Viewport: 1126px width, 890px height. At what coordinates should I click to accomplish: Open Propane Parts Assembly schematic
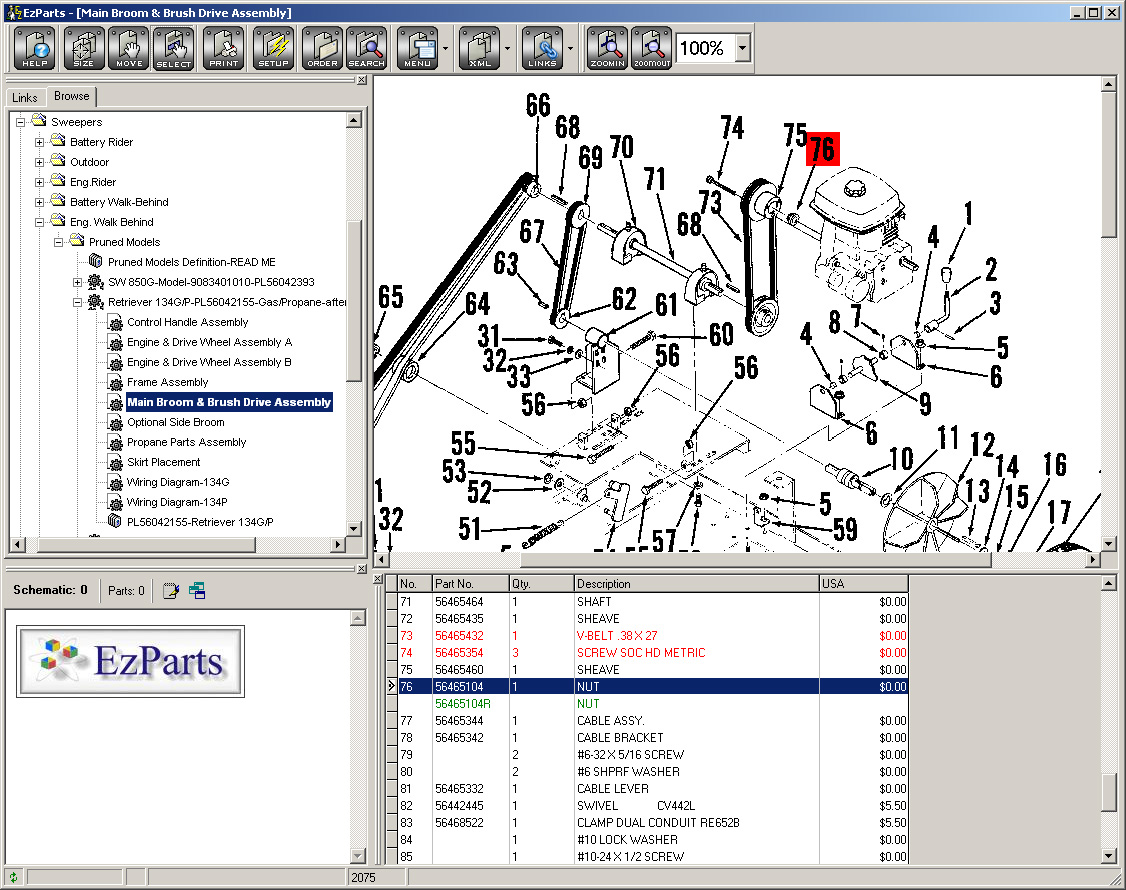[187, 442]
